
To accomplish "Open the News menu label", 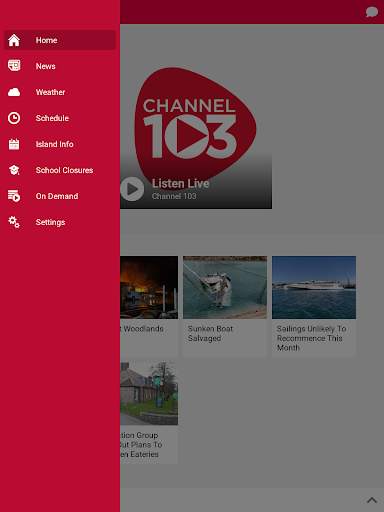I will tap(46, 66).
